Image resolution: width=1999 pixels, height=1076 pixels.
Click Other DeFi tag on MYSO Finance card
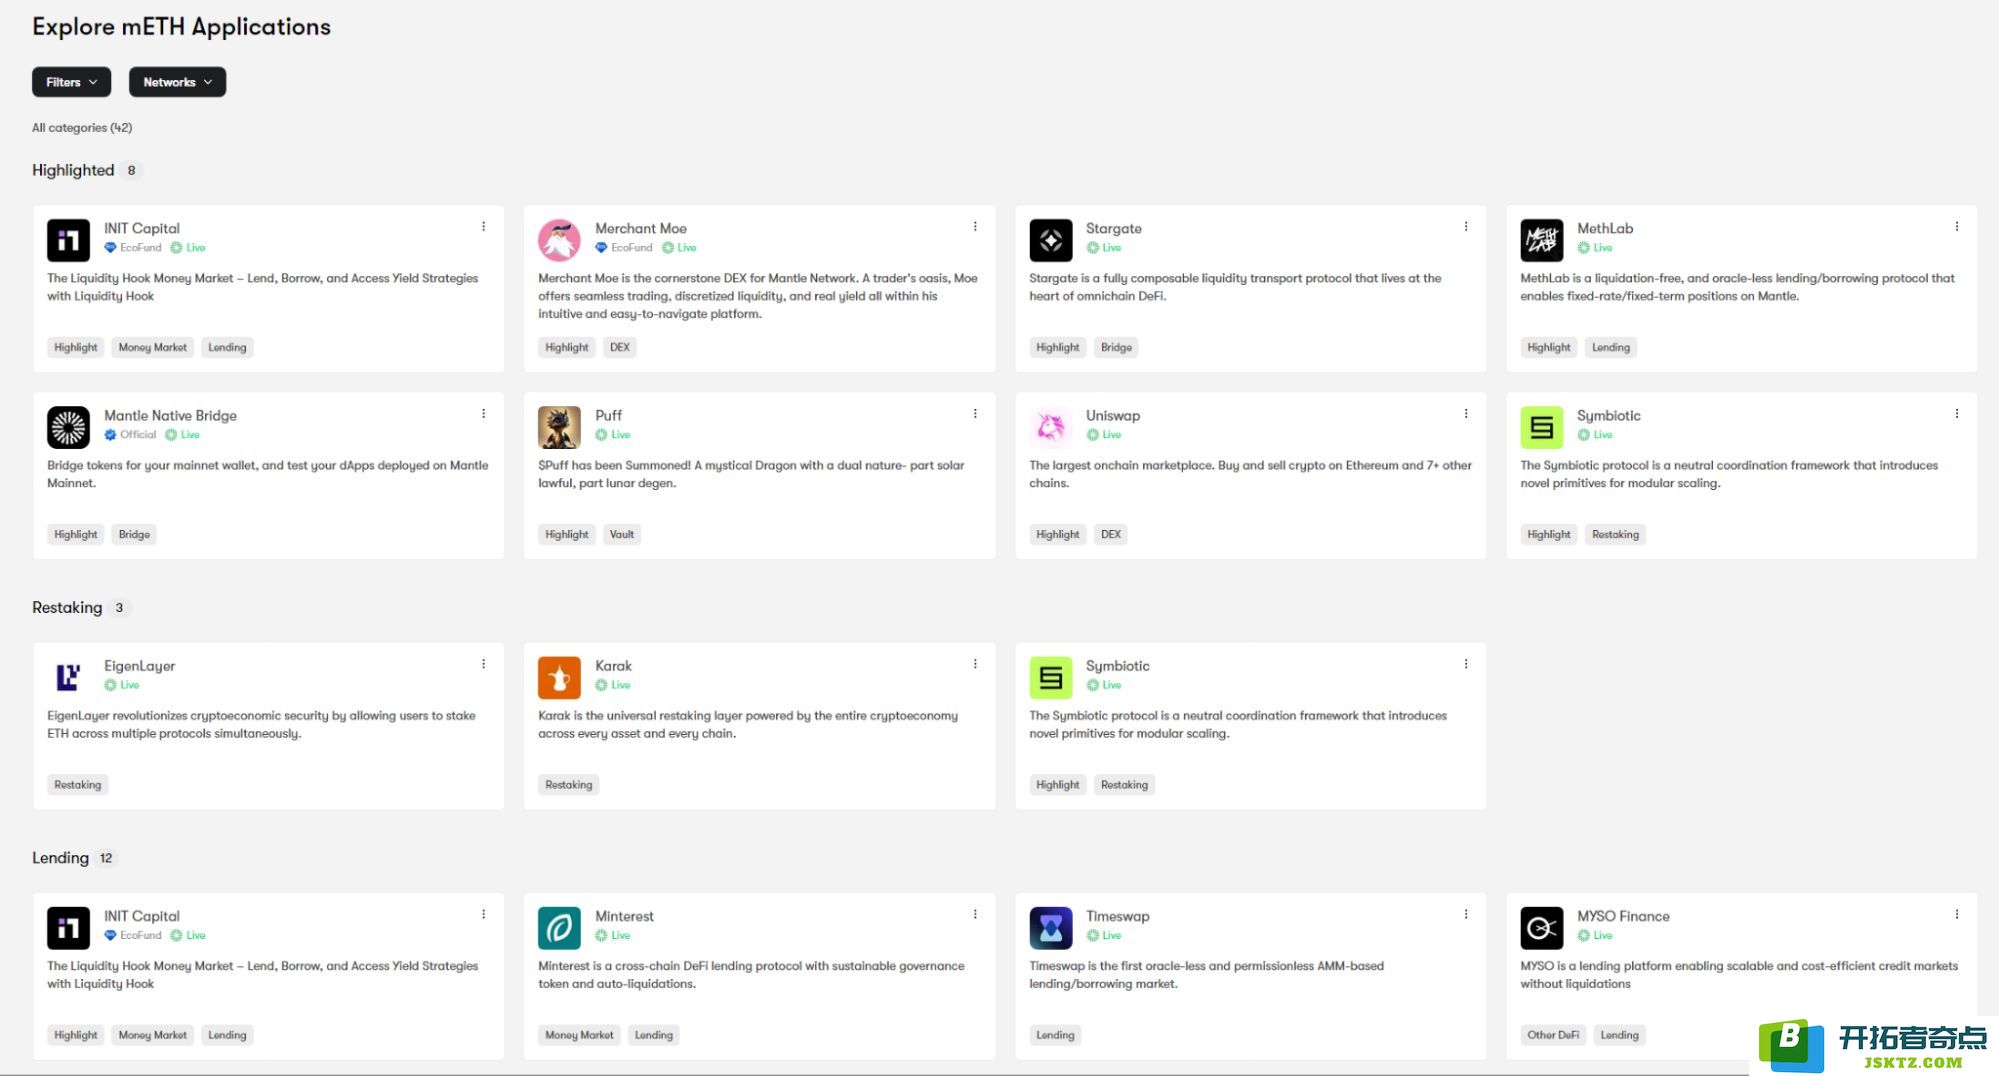1553,1035
